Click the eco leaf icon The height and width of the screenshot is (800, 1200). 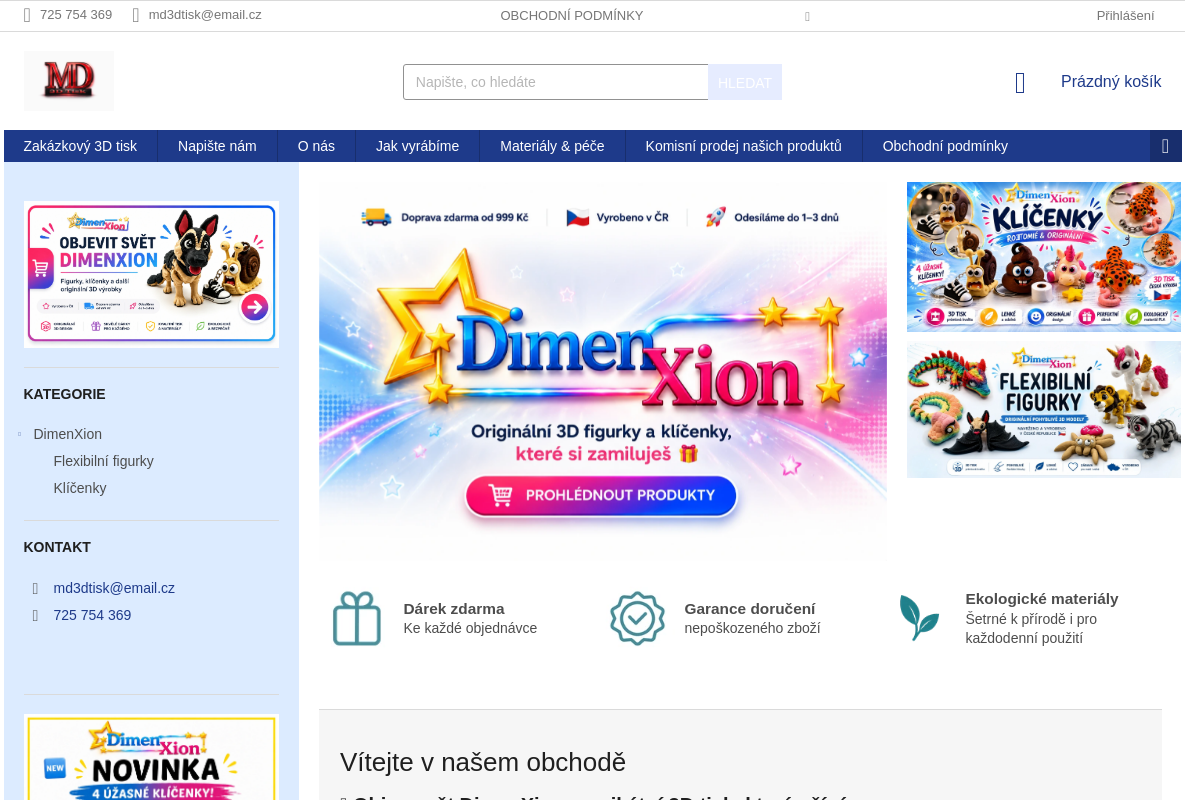(x=919, y=618)
